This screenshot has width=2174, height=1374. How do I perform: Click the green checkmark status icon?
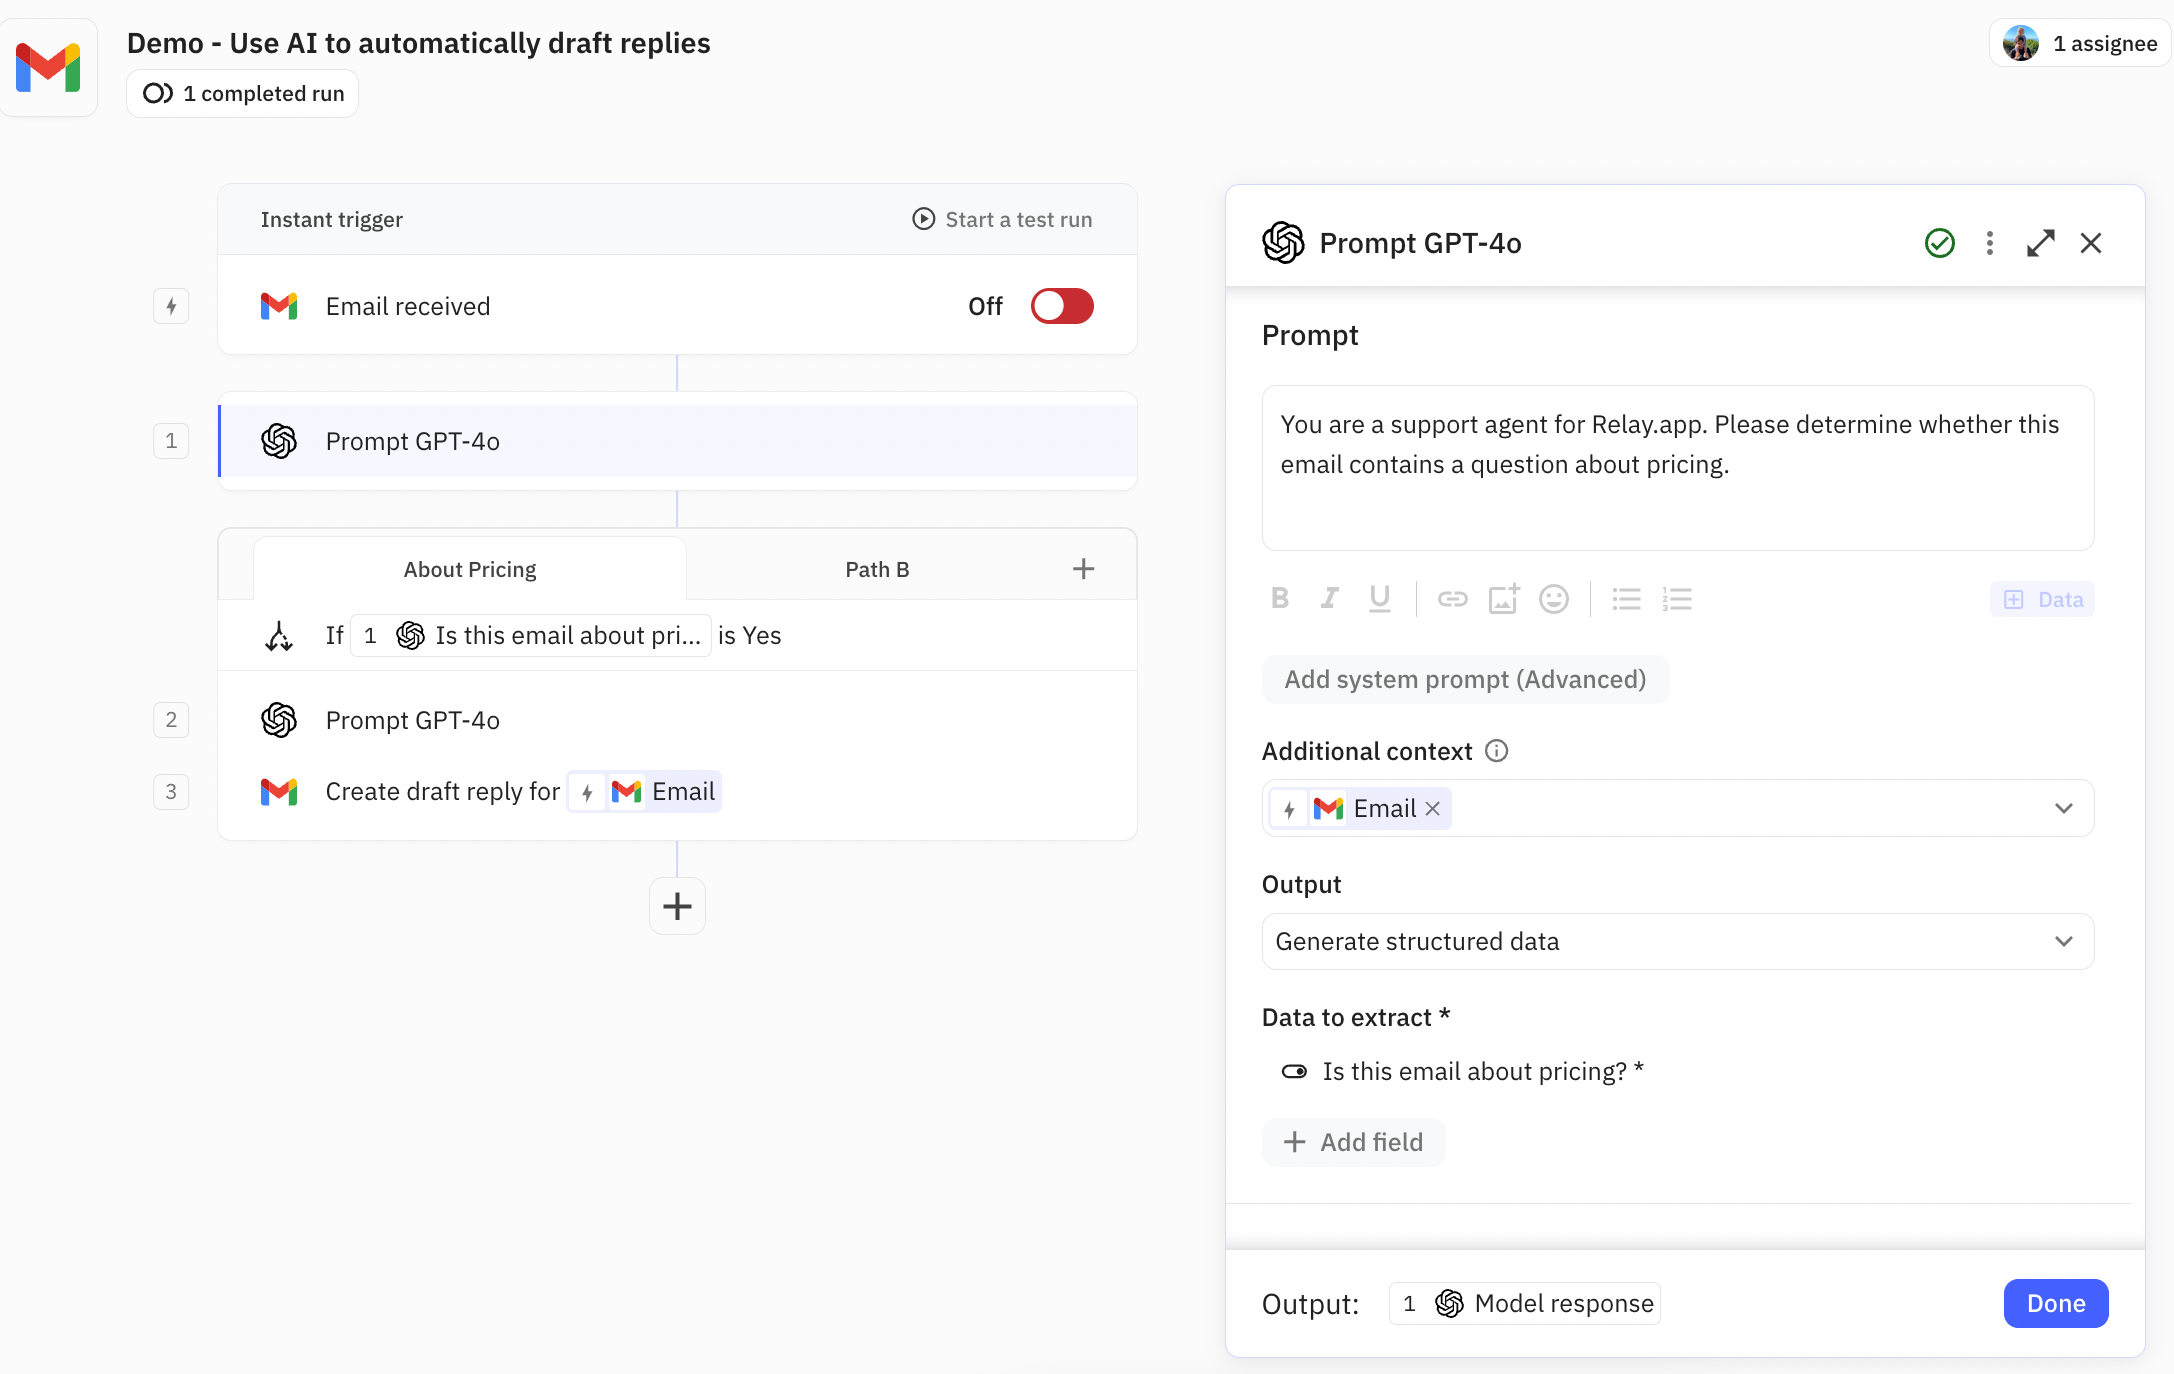click(x=1939, y=243)
